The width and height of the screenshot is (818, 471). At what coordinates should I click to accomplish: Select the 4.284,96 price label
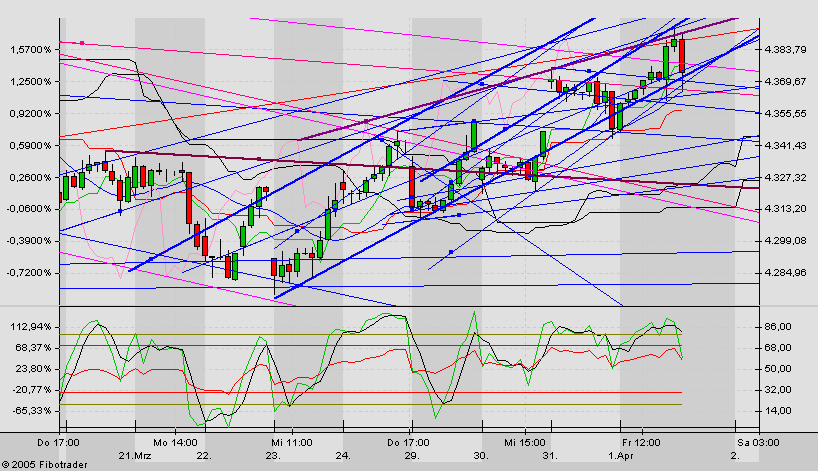(785, 273)
